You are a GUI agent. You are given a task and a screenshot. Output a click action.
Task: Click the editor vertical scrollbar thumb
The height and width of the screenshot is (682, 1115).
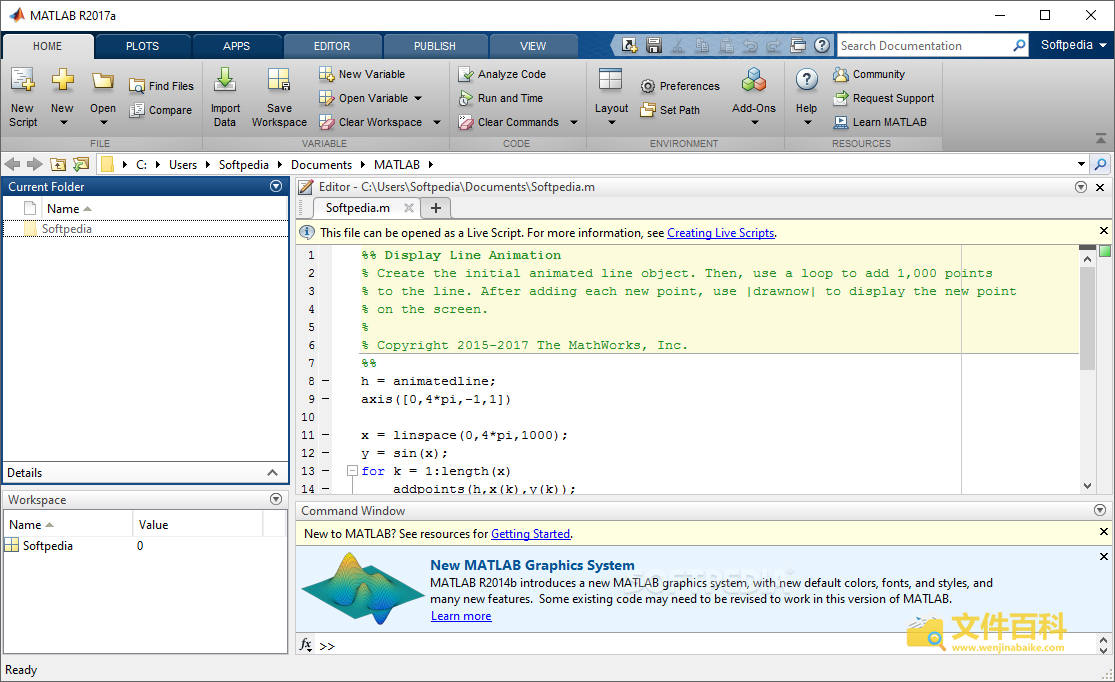click(1087, 317)
